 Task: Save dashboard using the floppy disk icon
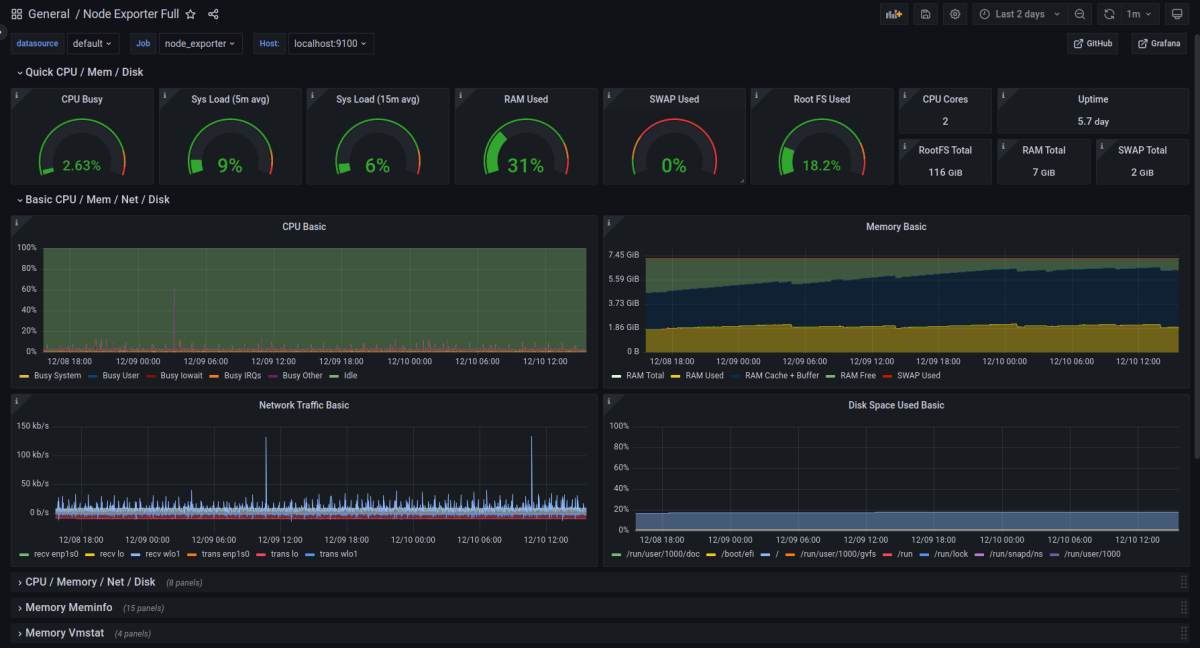pos(925,14)
